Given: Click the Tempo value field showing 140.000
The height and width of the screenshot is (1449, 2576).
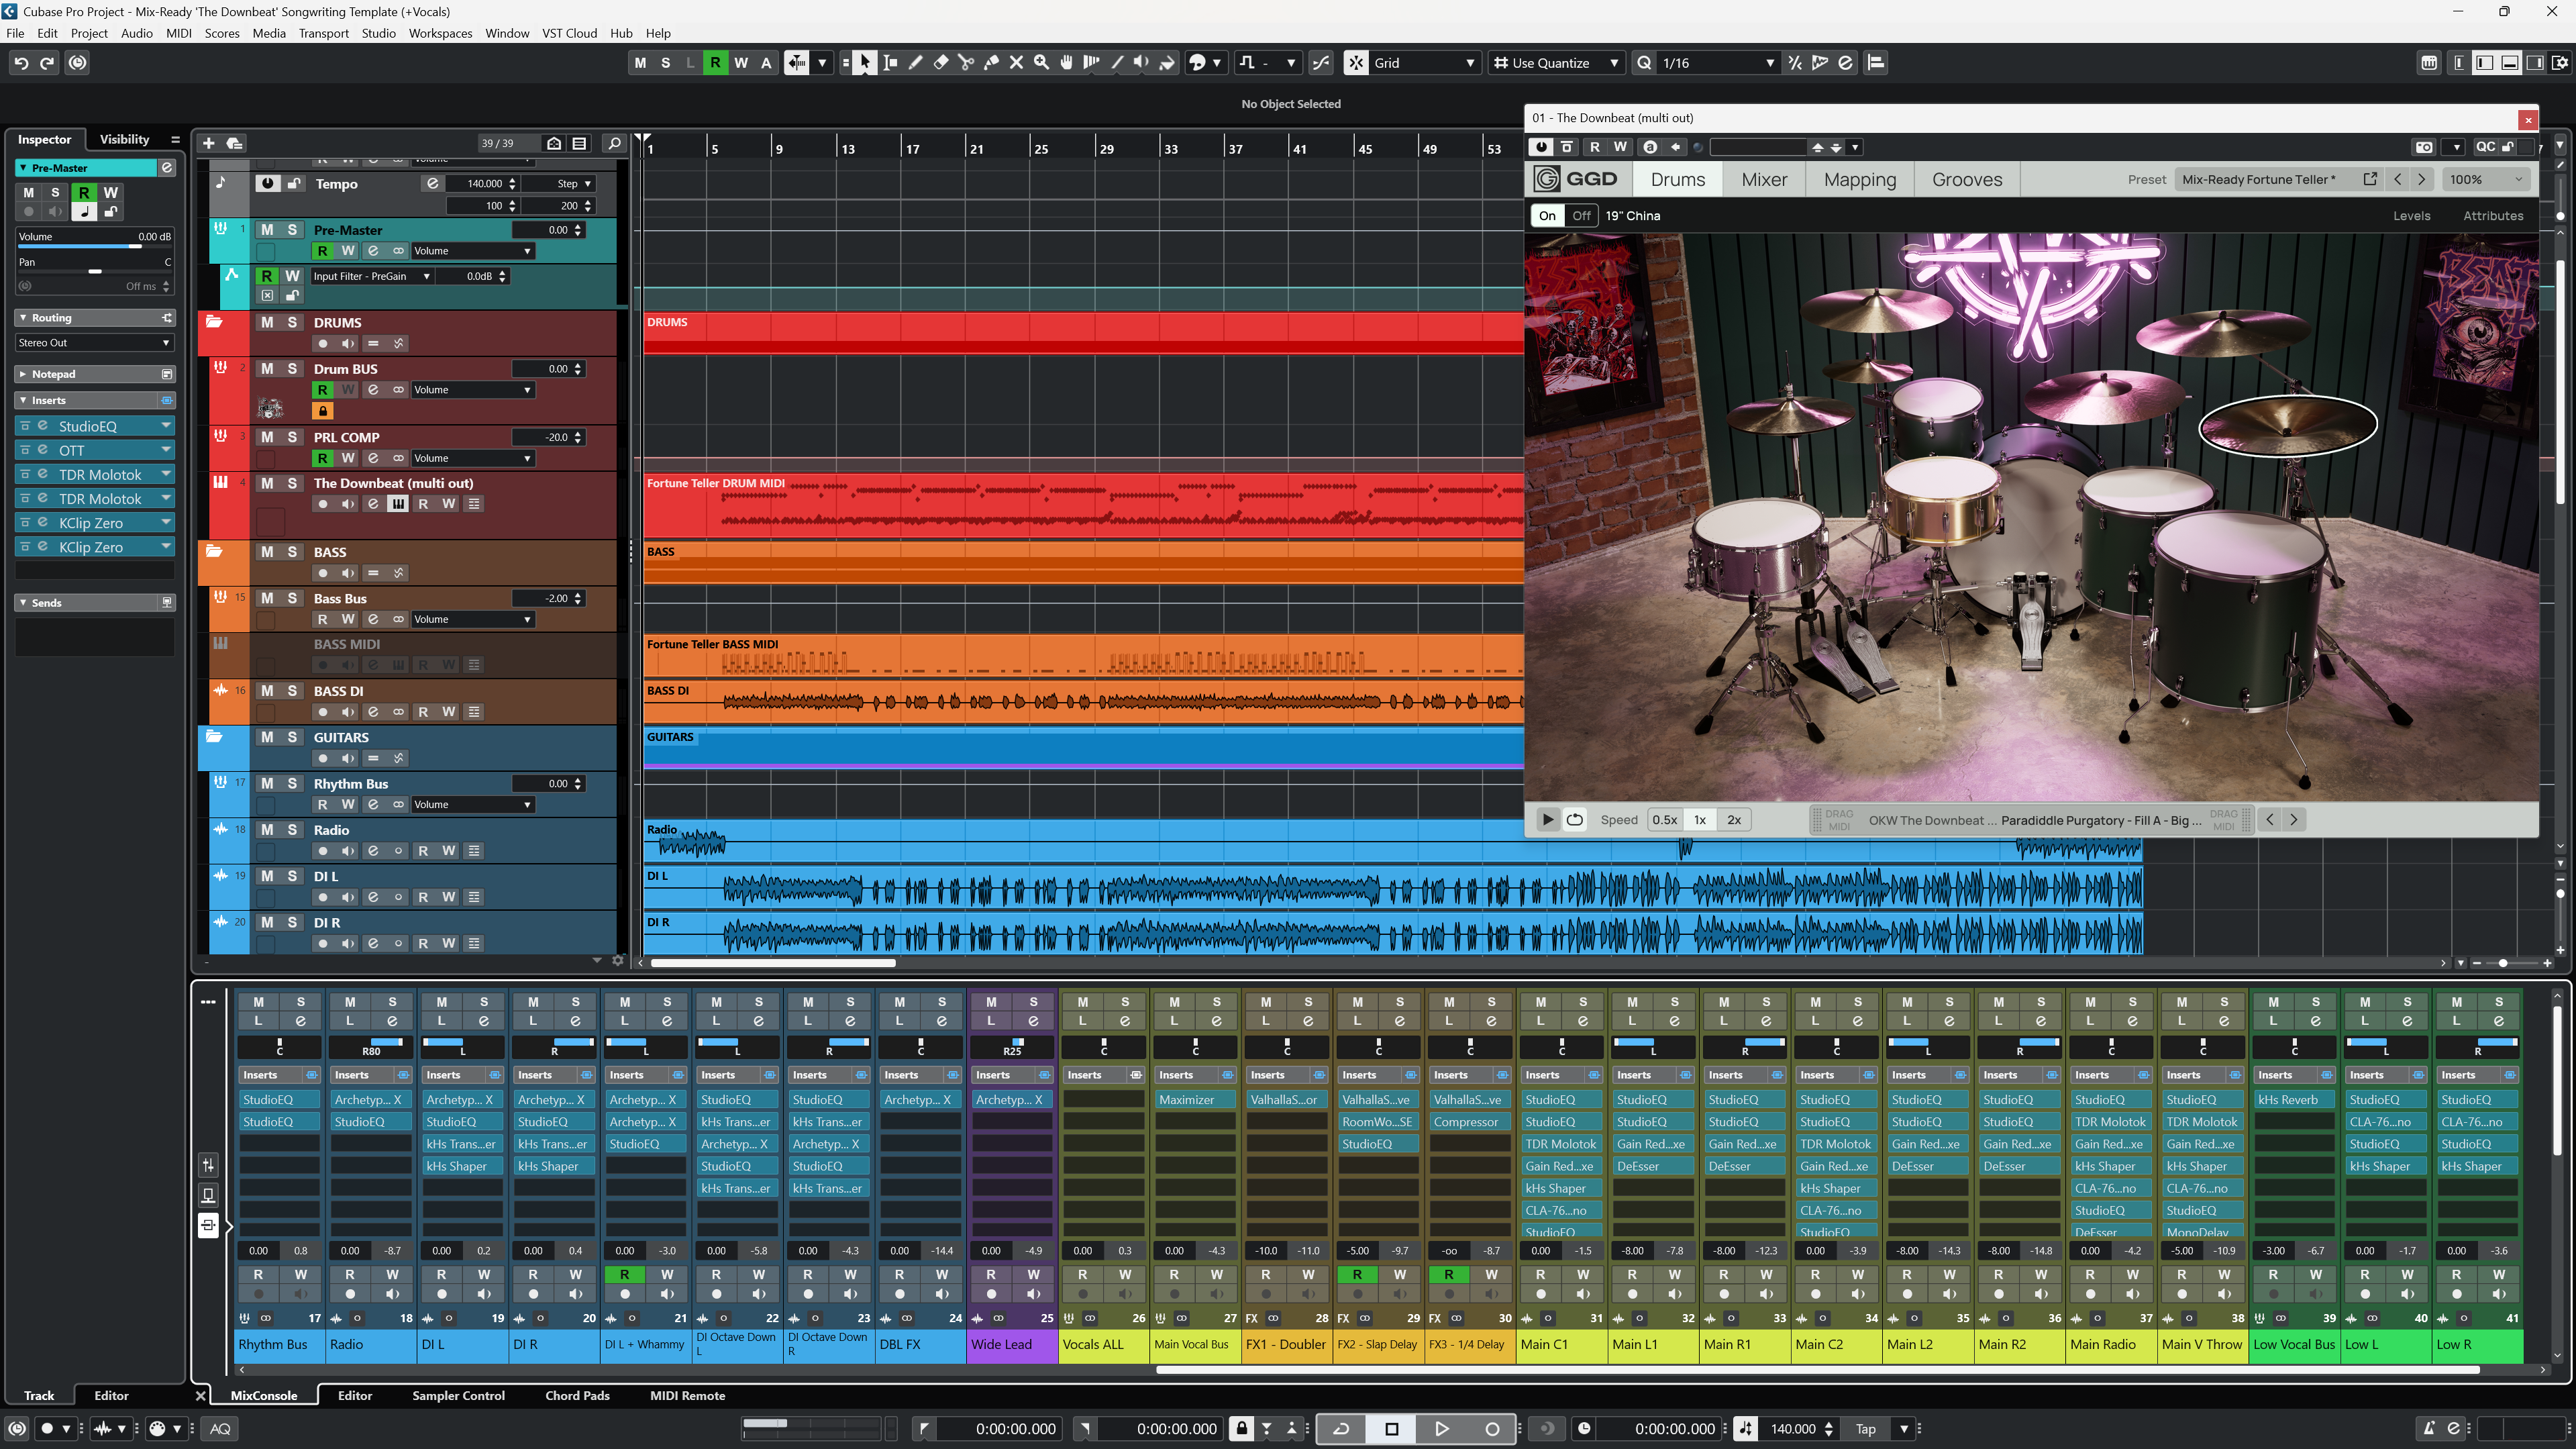Looking at the screenshot, I should (484, 183).
